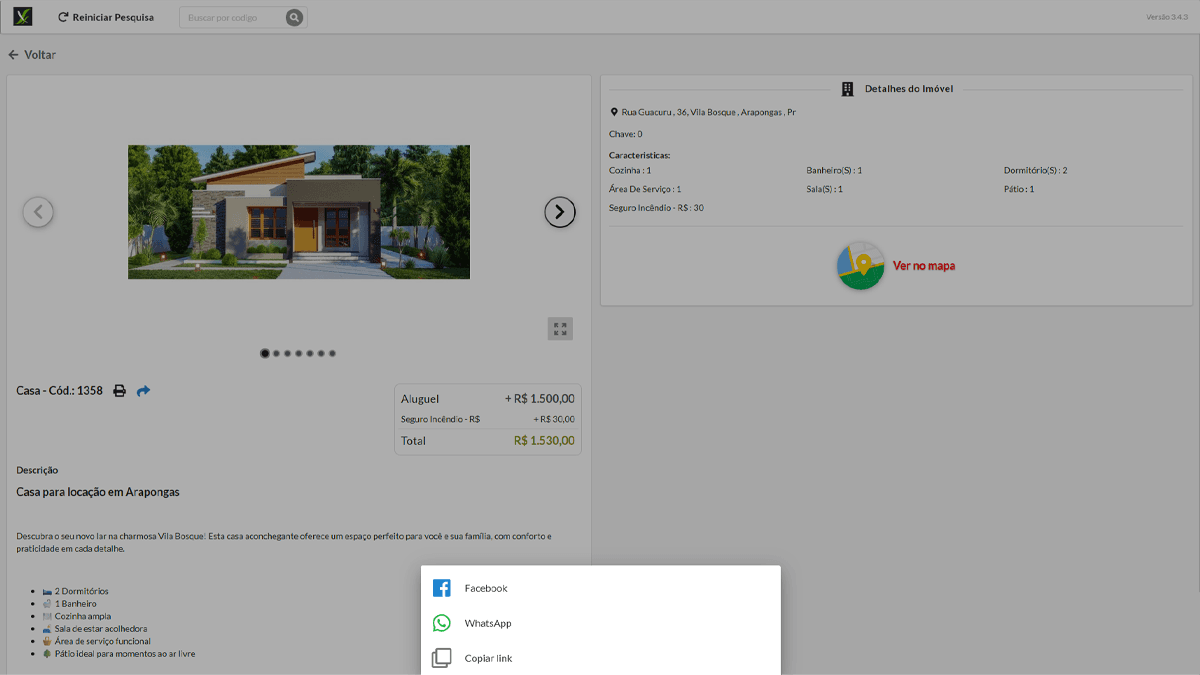This screenshot has width=1200, height=675.
Task: Click the location pin beside Rua Guacuru address
Action: tap(614, 112)
